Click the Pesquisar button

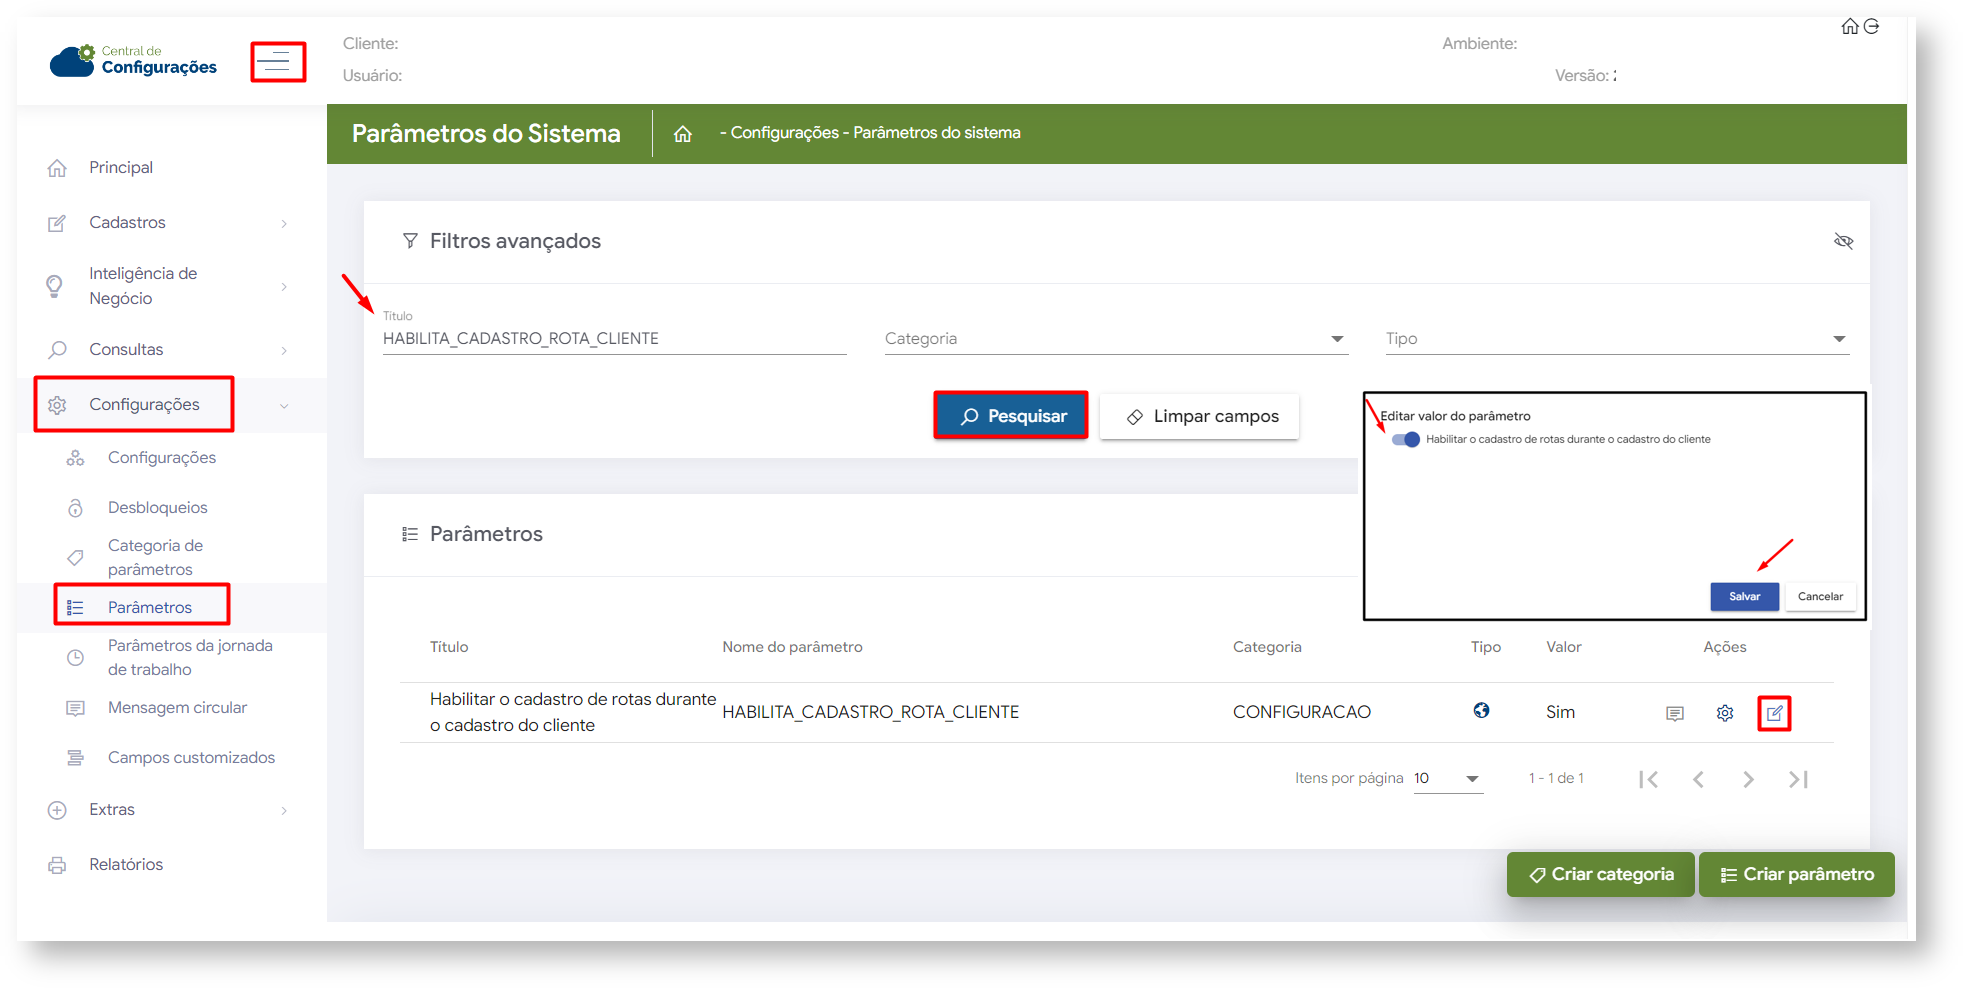click(1011, 416)
